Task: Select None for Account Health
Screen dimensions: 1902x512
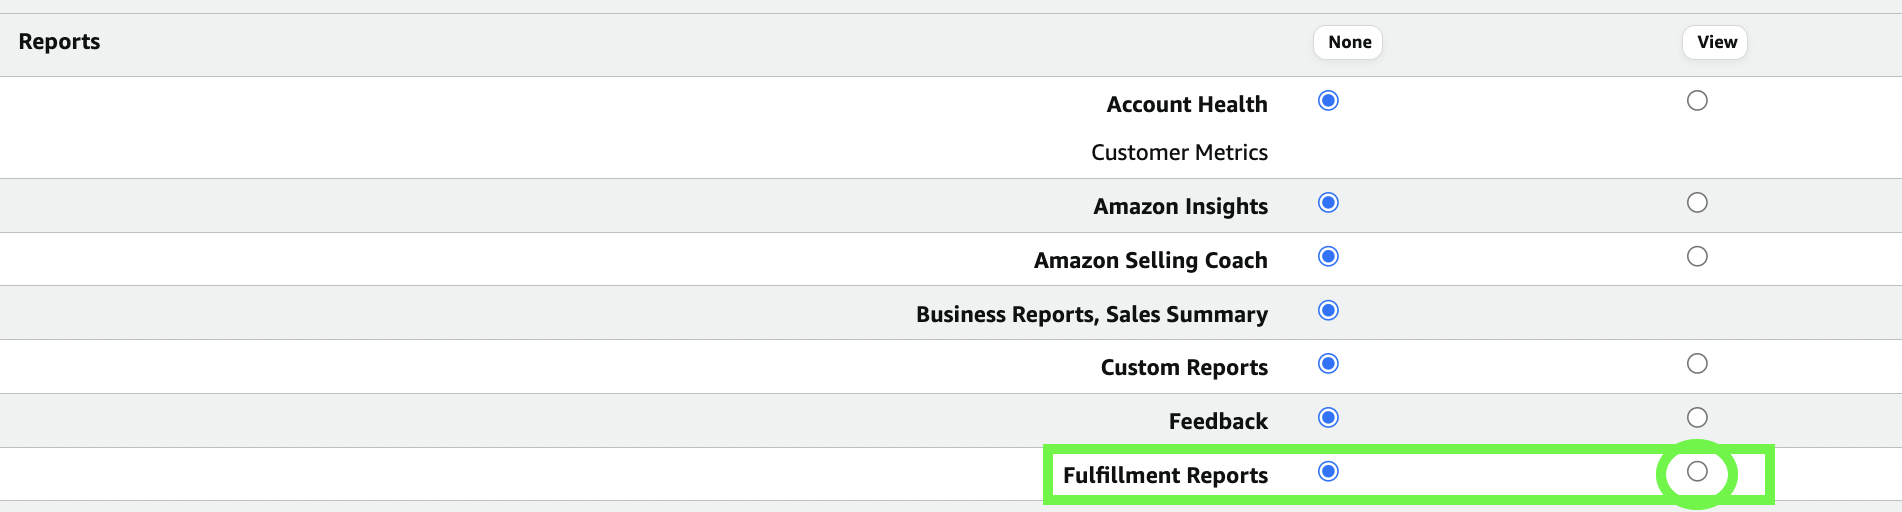Action: coord(1328,101)
